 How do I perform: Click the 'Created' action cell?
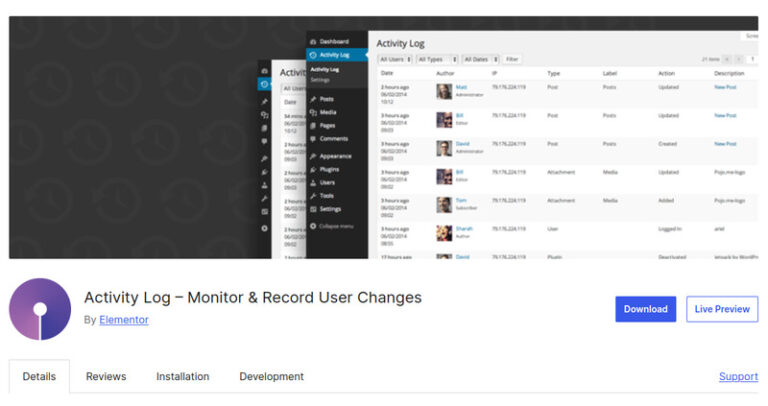tap(668, 144)
